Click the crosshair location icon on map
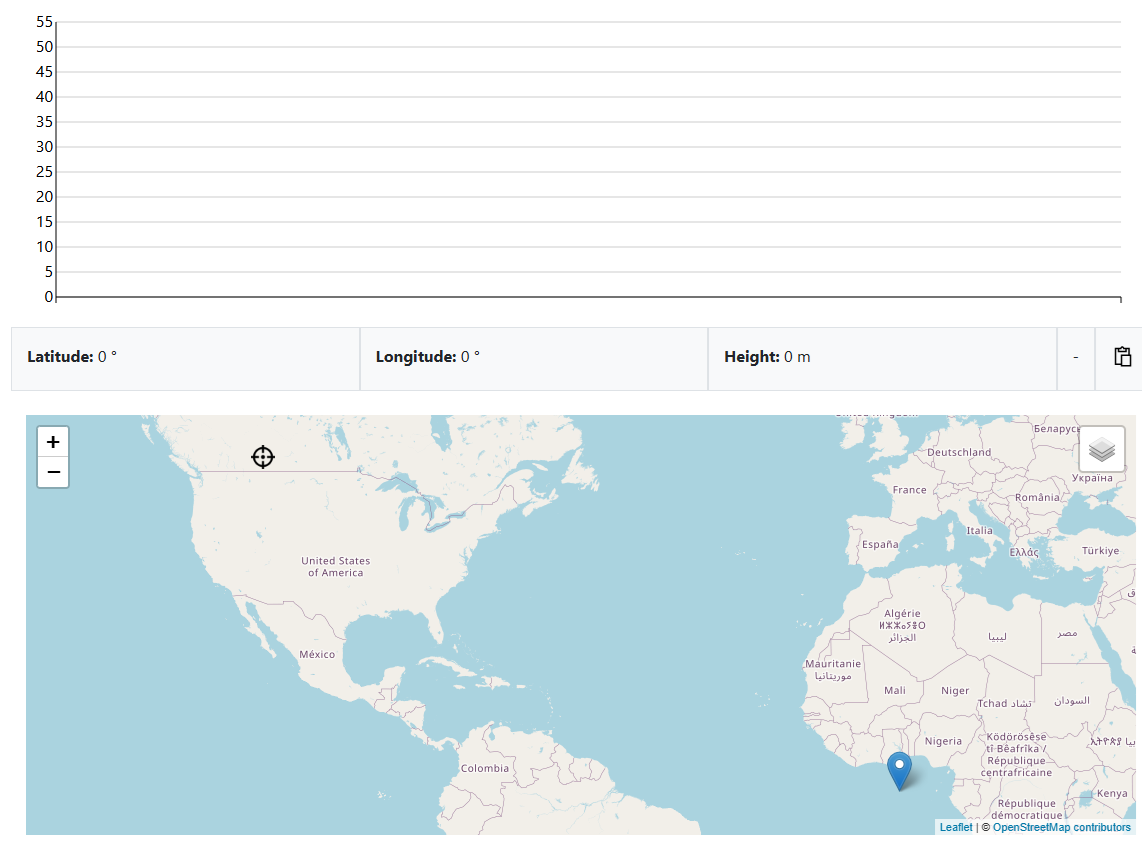The width and height of the screenshot is (1142, 841). click(262, 457)
